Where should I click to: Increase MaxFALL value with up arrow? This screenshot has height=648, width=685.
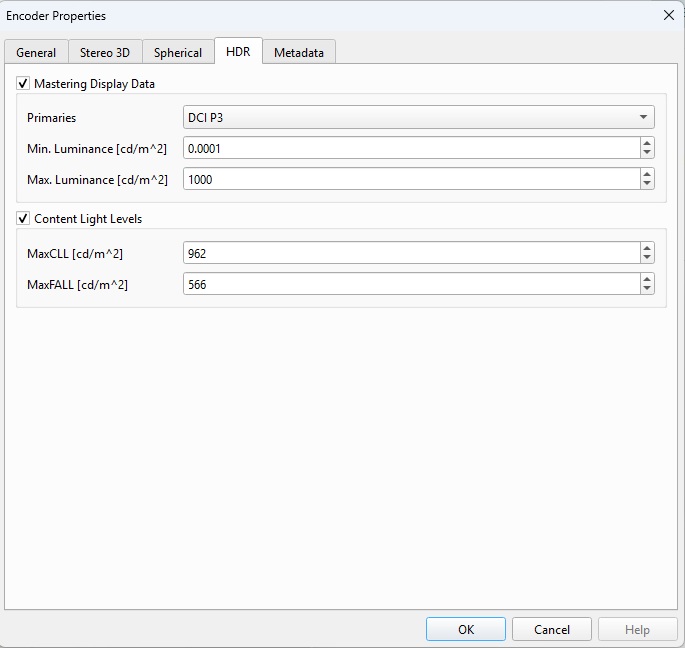[647, 279]
